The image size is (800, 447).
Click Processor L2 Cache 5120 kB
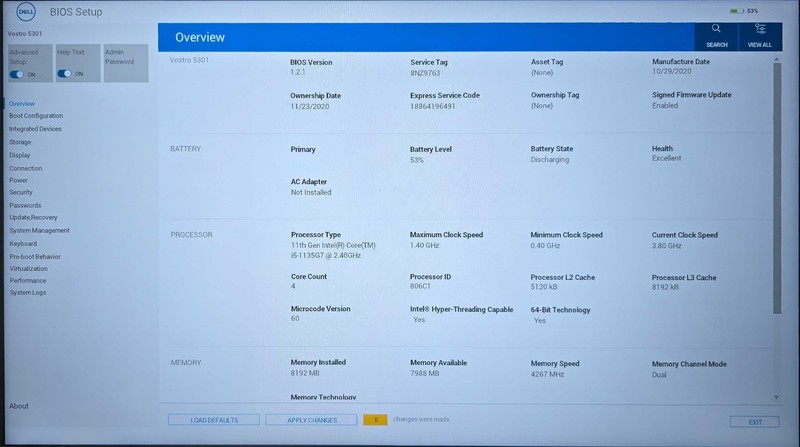coord(544,287)
